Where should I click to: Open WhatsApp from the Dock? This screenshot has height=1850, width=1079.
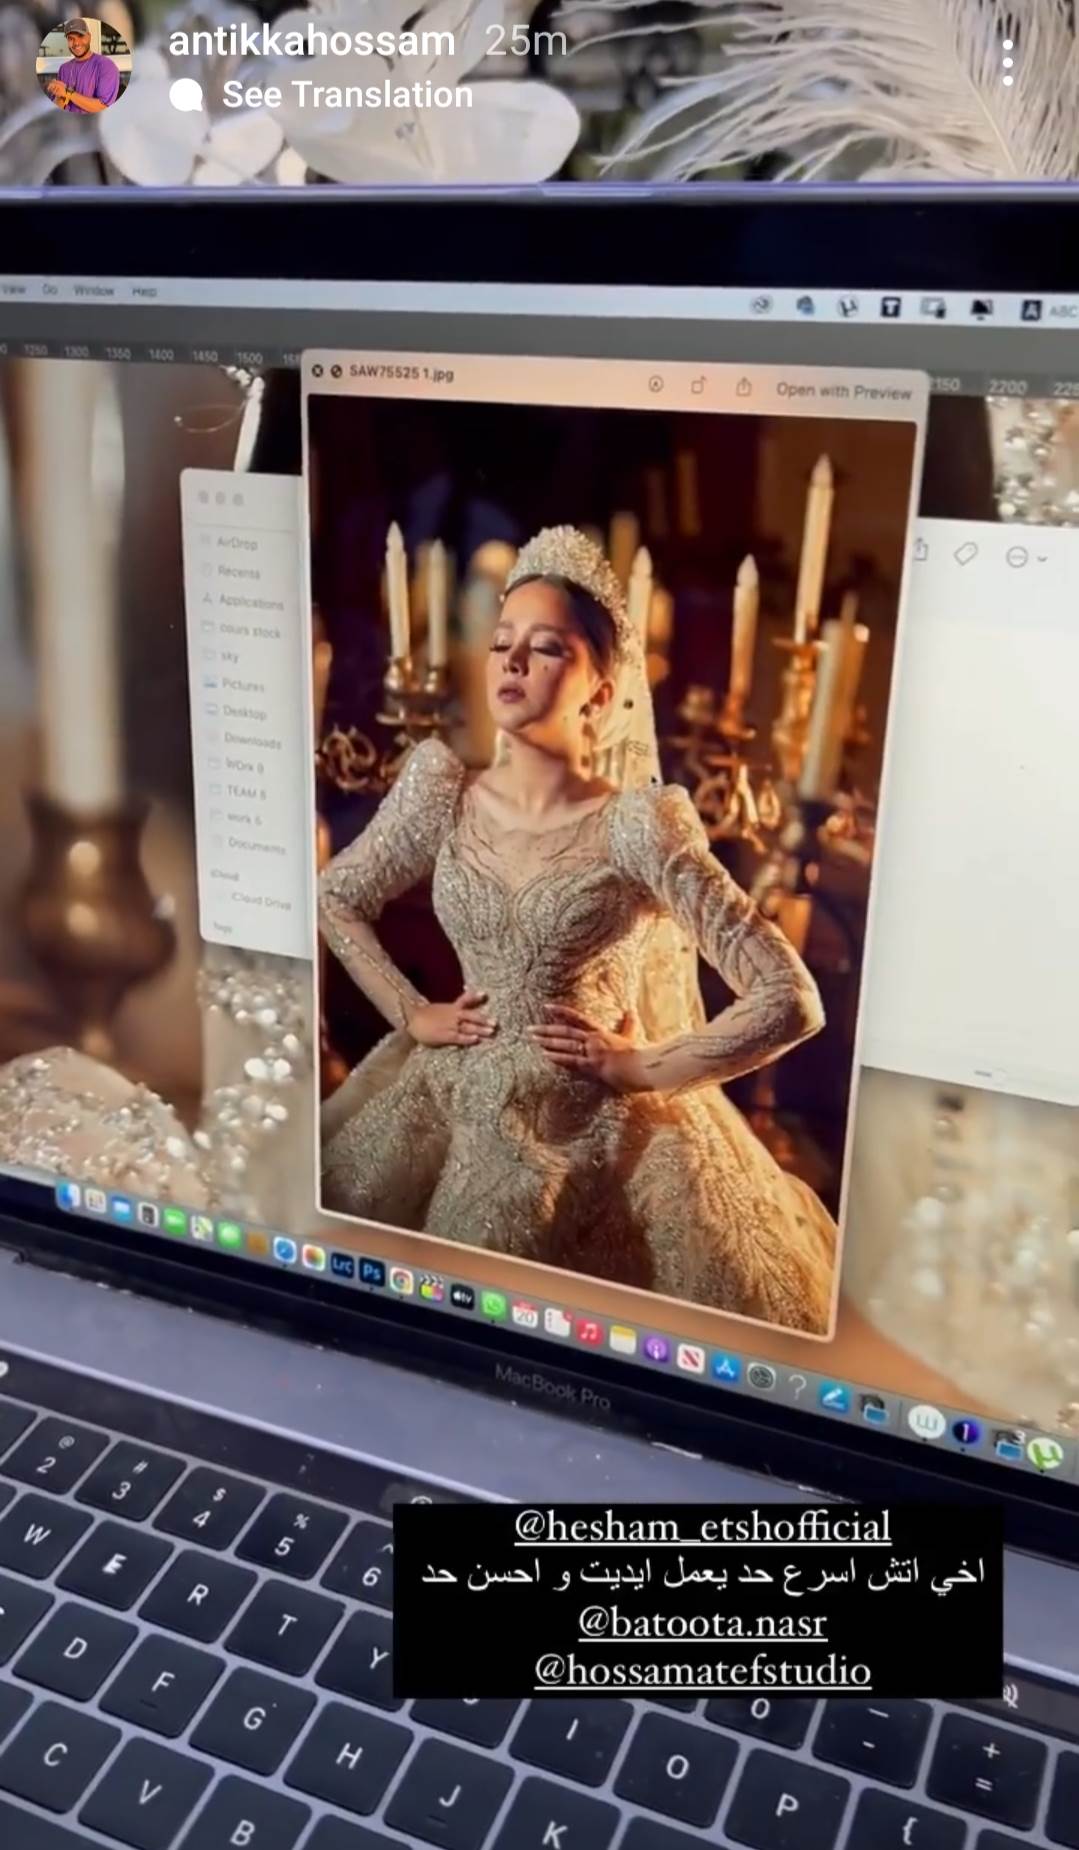pos(493,1304)
